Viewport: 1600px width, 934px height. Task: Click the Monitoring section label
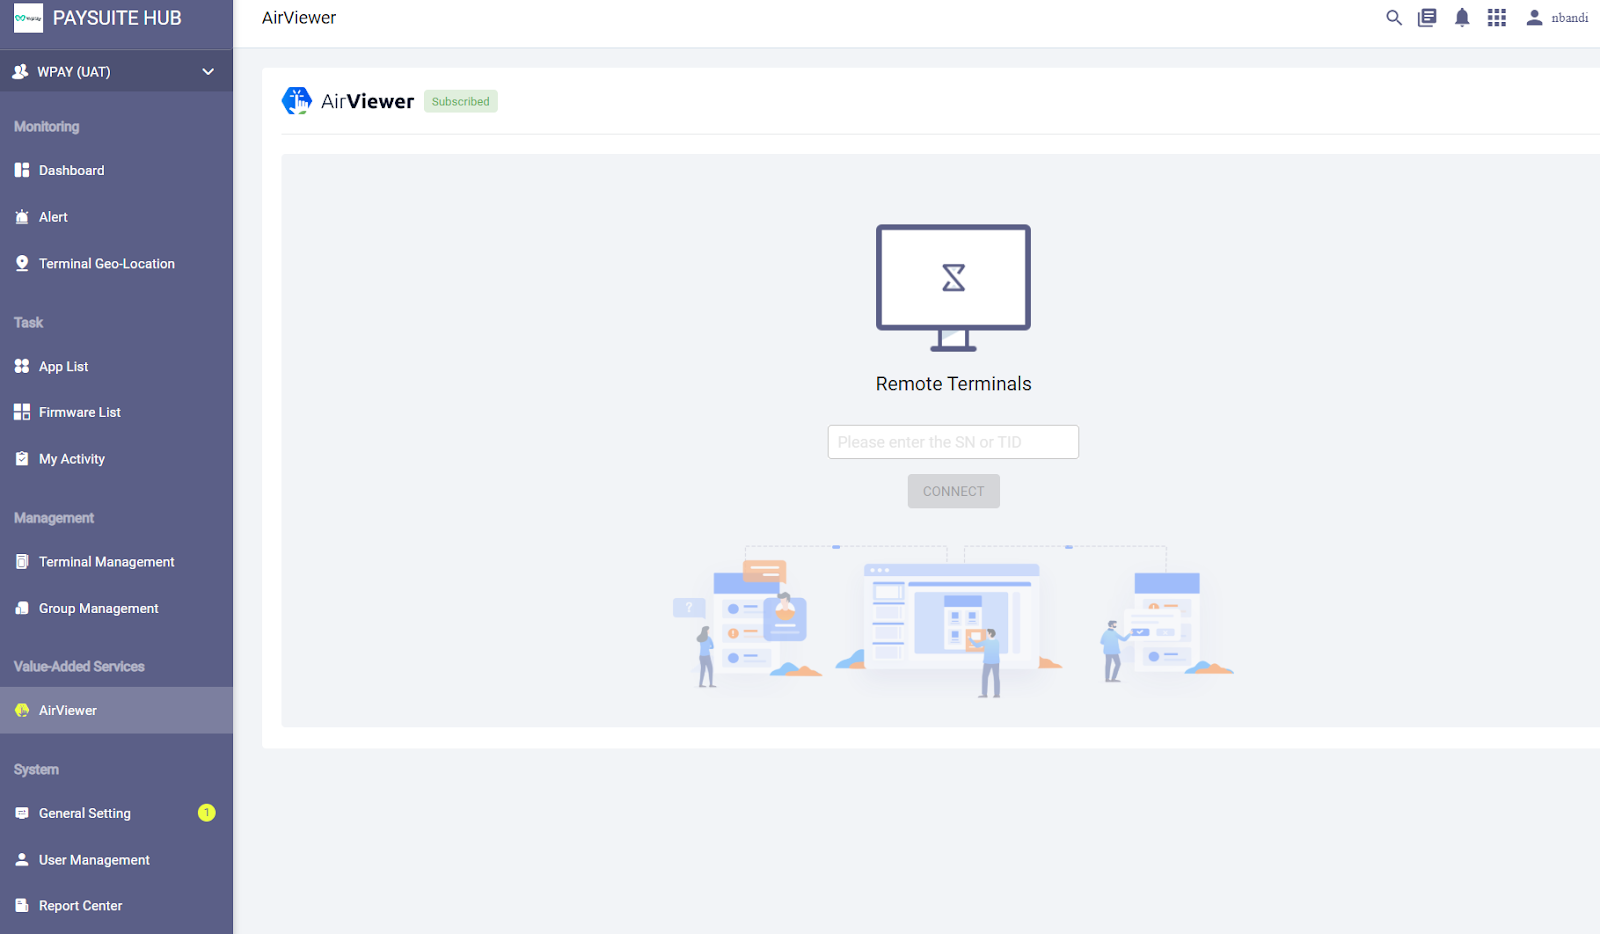coord(47,126)
